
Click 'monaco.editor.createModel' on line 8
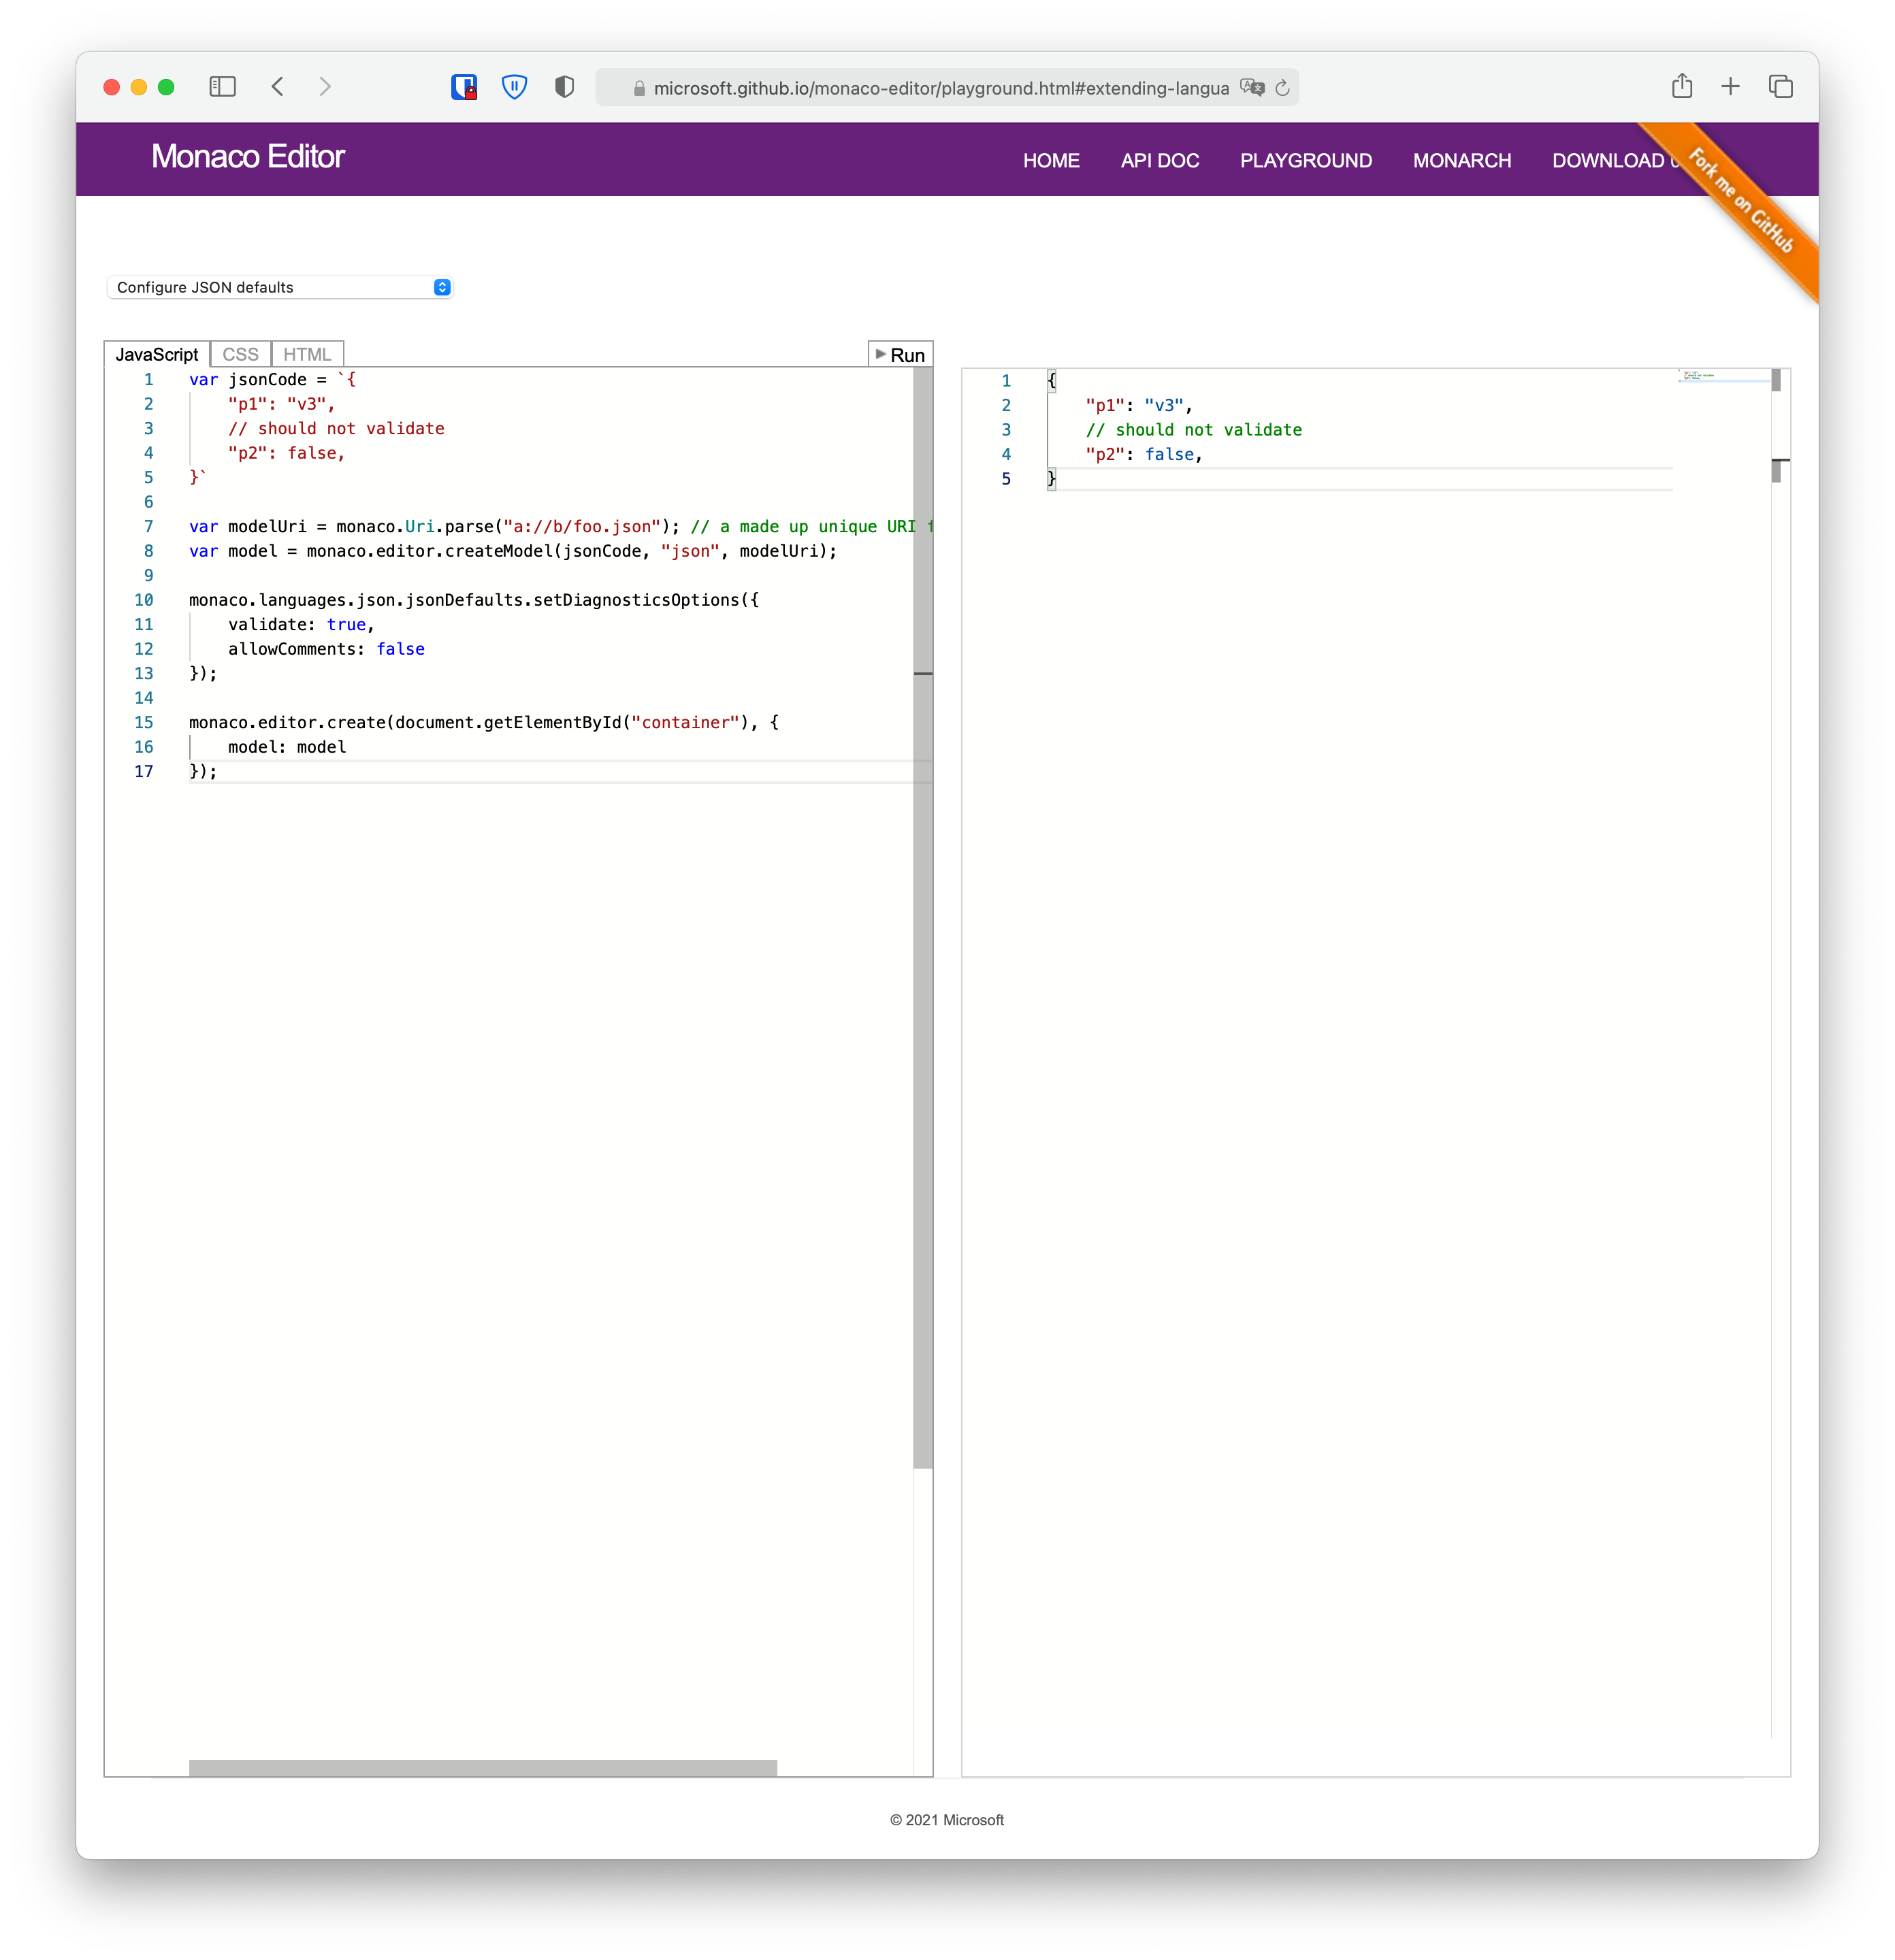(x=430, y=551)
